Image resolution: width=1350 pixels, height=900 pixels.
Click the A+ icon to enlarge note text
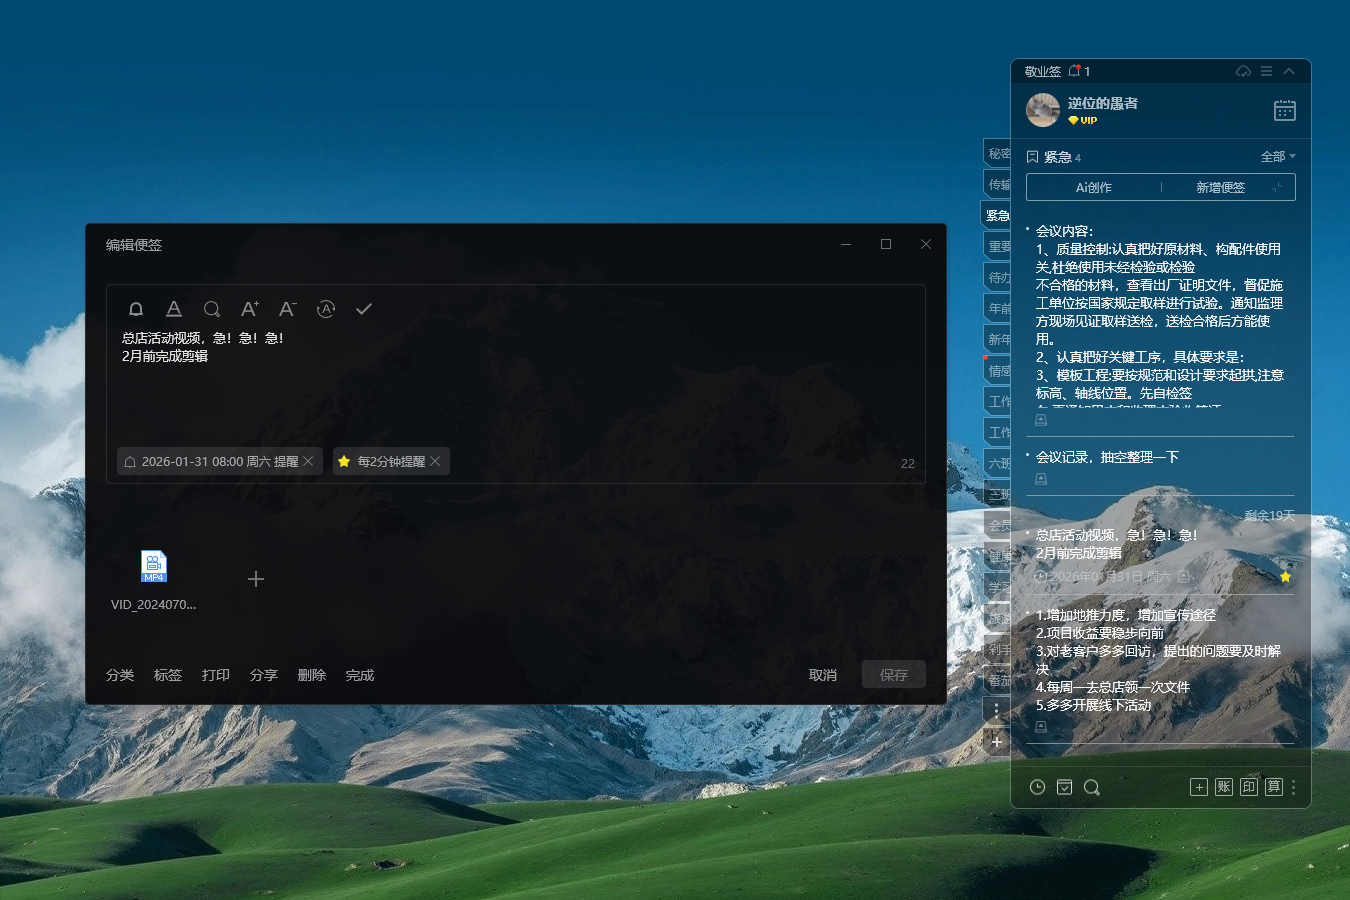(x=249, y=309)
